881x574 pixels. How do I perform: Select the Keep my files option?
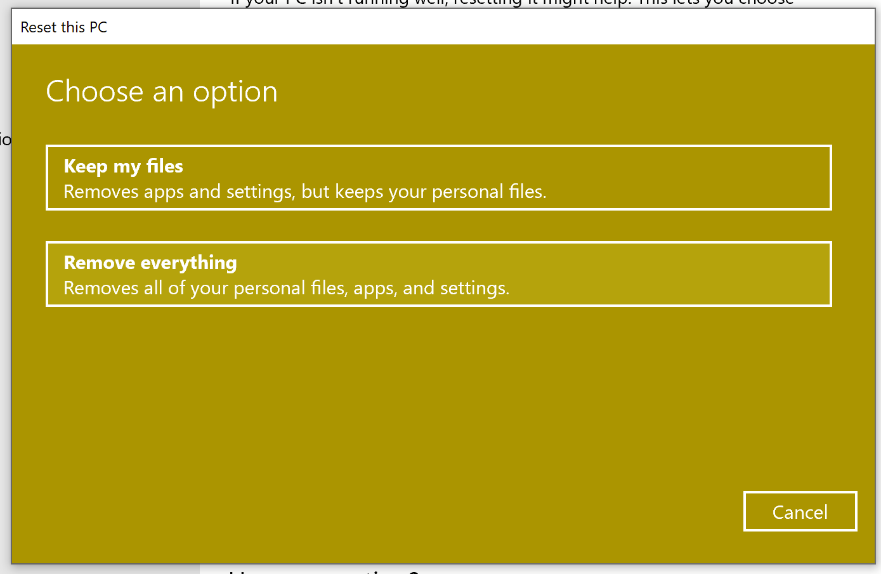pos(438,178)
